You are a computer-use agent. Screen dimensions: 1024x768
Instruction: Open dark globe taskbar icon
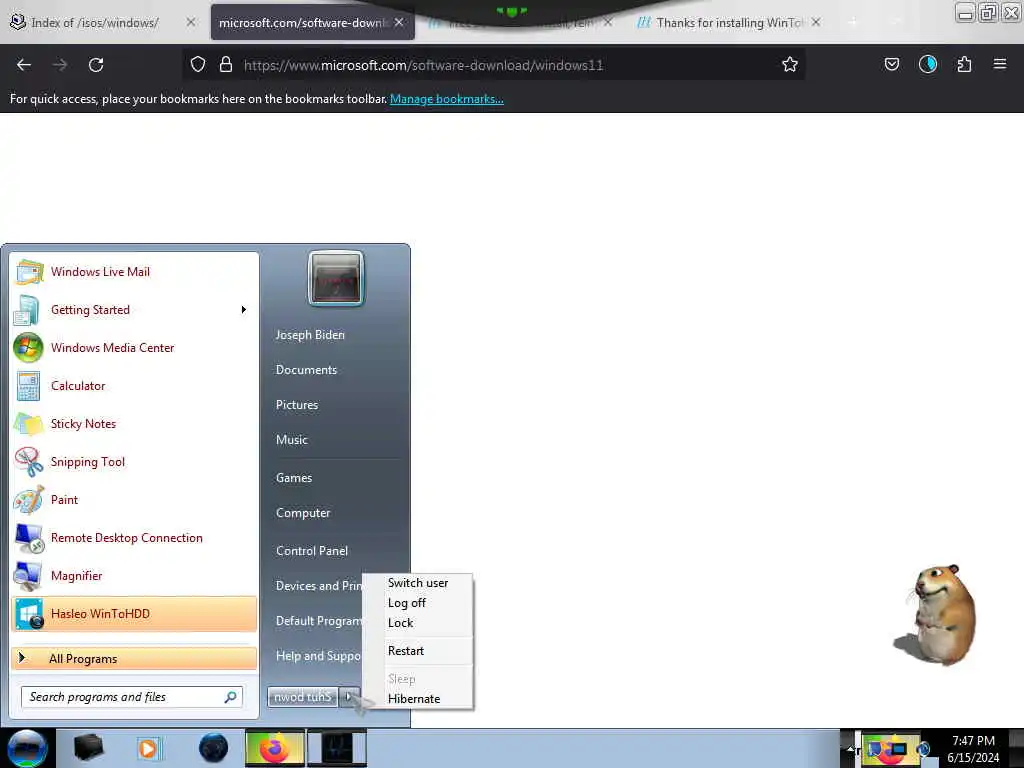[x=214, y=748]
